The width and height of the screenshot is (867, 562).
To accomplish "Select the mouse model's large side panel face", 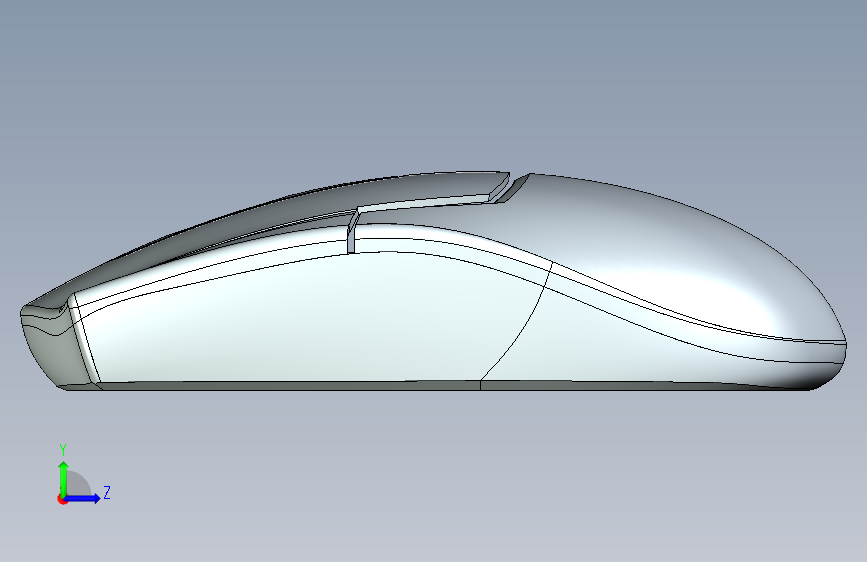I will click(310, 321).
